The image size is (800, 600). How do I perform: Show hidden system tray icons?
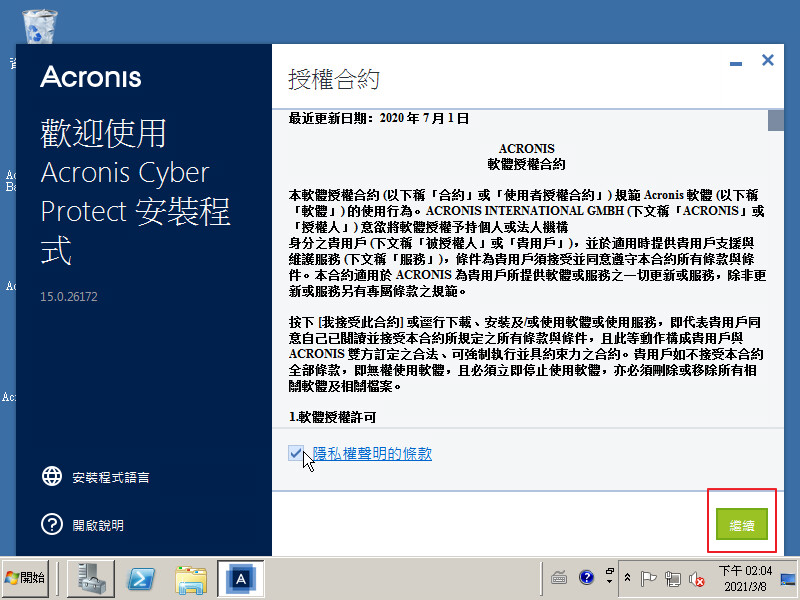point(628,578)
